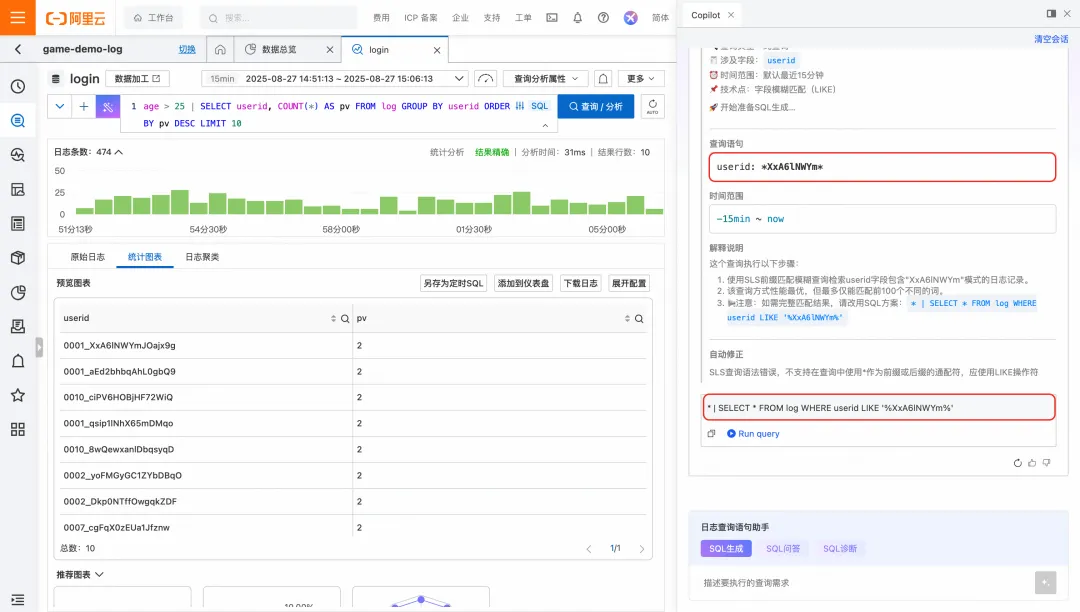Collapse the log count histogram
Viewport: 1080px width, 612px height.
(118, 152)
